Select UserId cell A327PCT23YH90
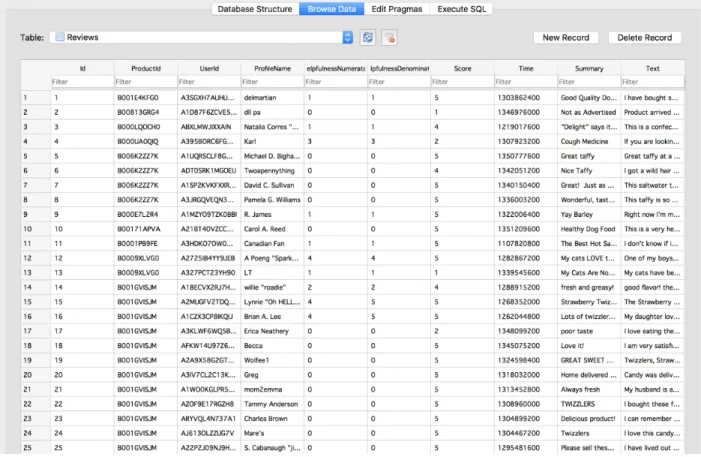This screenshot has width=701, height=457. click(x=209, y=273)
